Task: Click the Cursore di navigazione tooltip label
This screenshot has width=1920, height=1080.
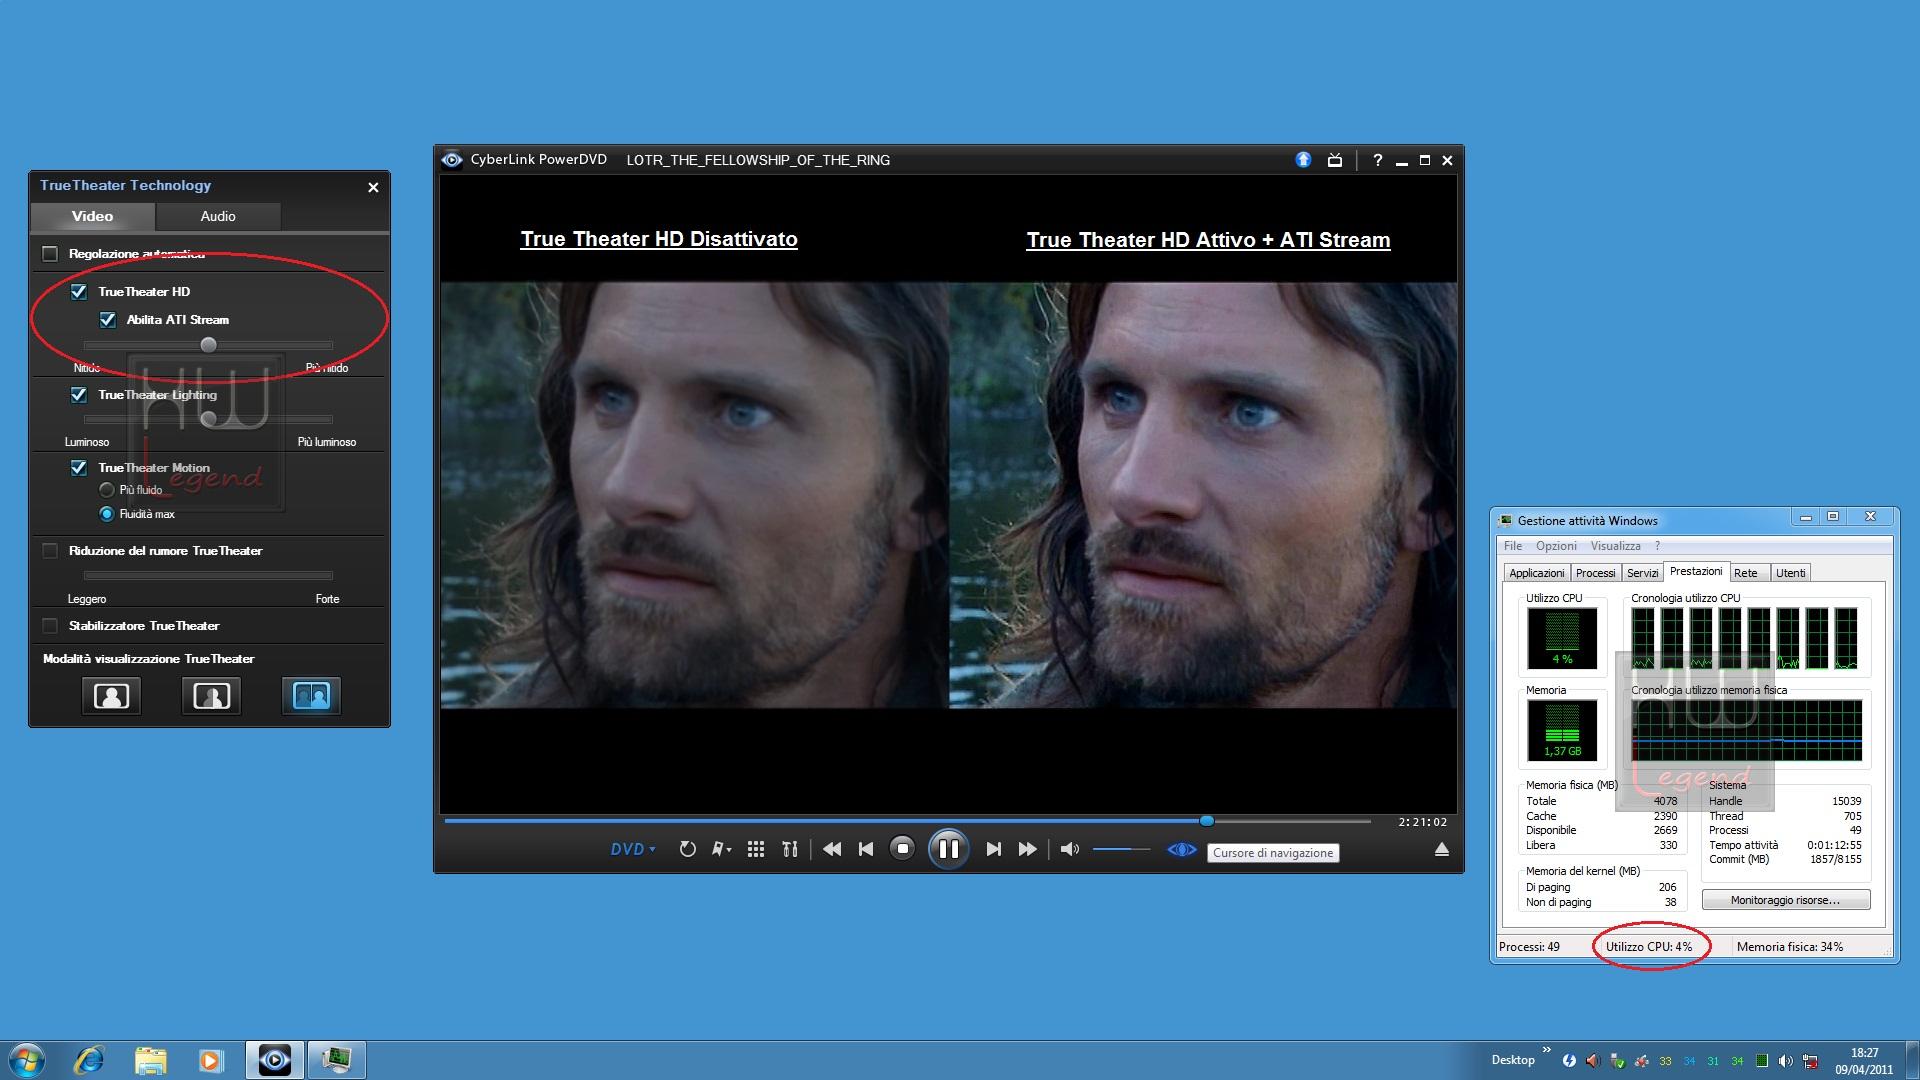Action: coord(1273,853)
